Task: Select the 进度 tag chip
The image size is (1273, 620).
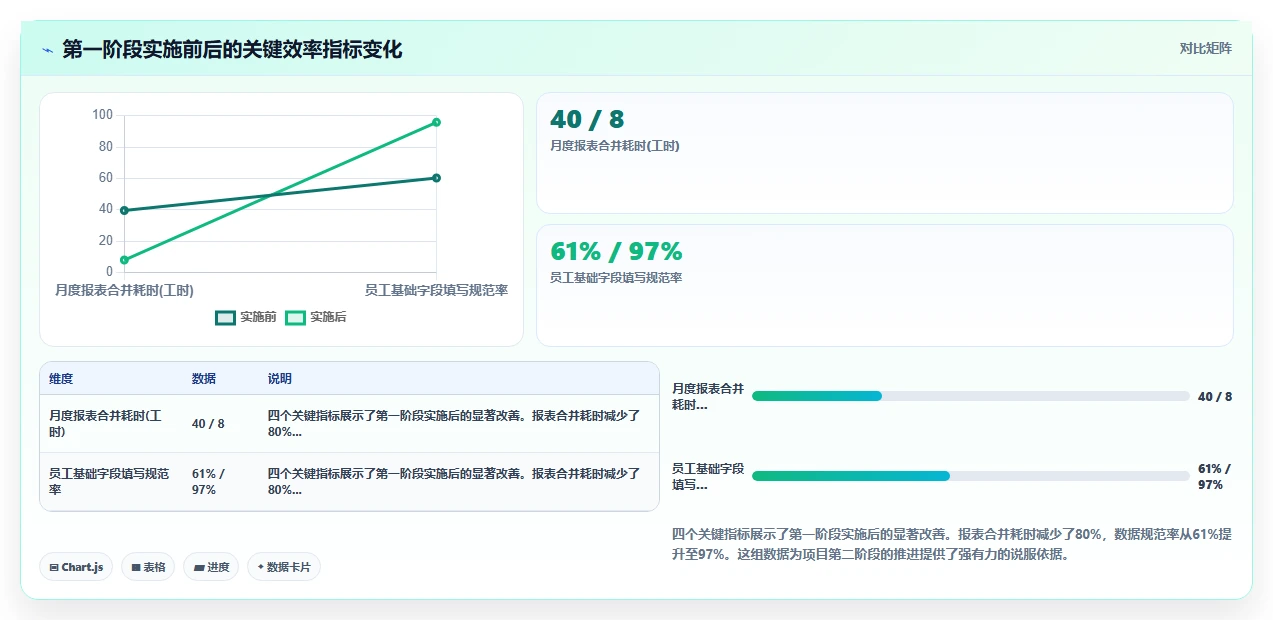Action: click(211, 567)
